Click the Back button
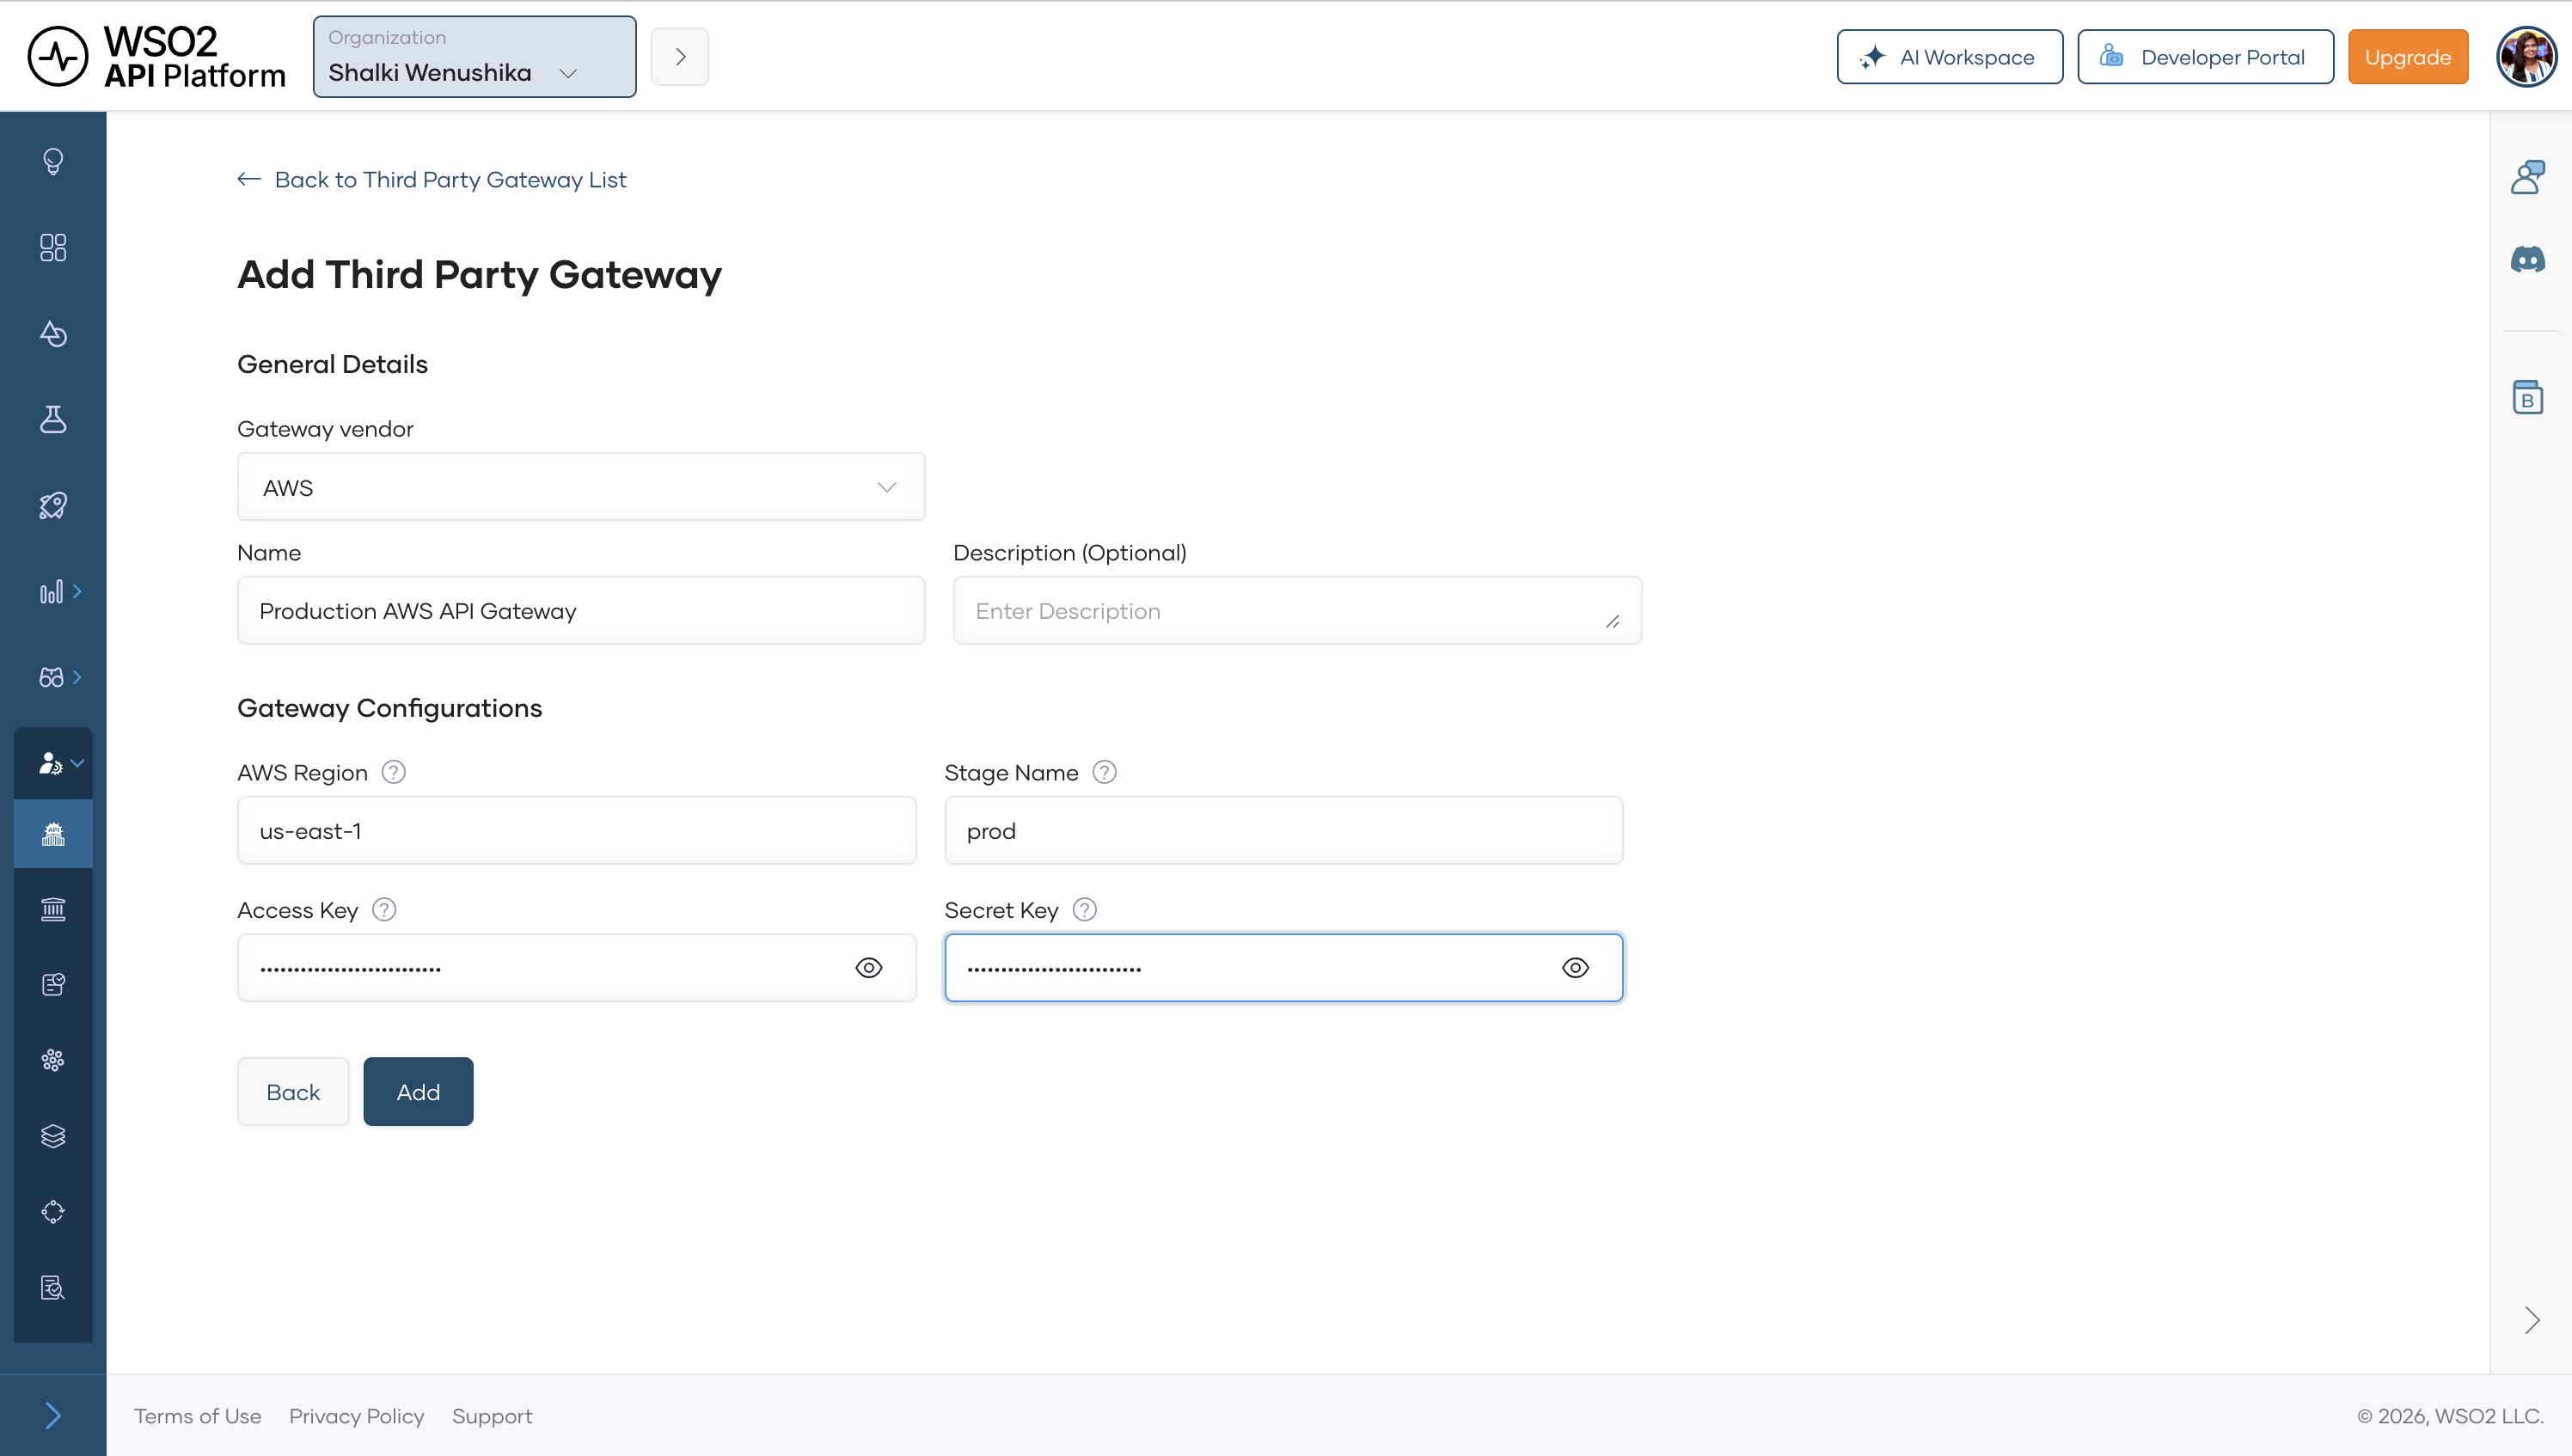Viewport: 2572px width, 1456px height. click(x=293, y=1091)
